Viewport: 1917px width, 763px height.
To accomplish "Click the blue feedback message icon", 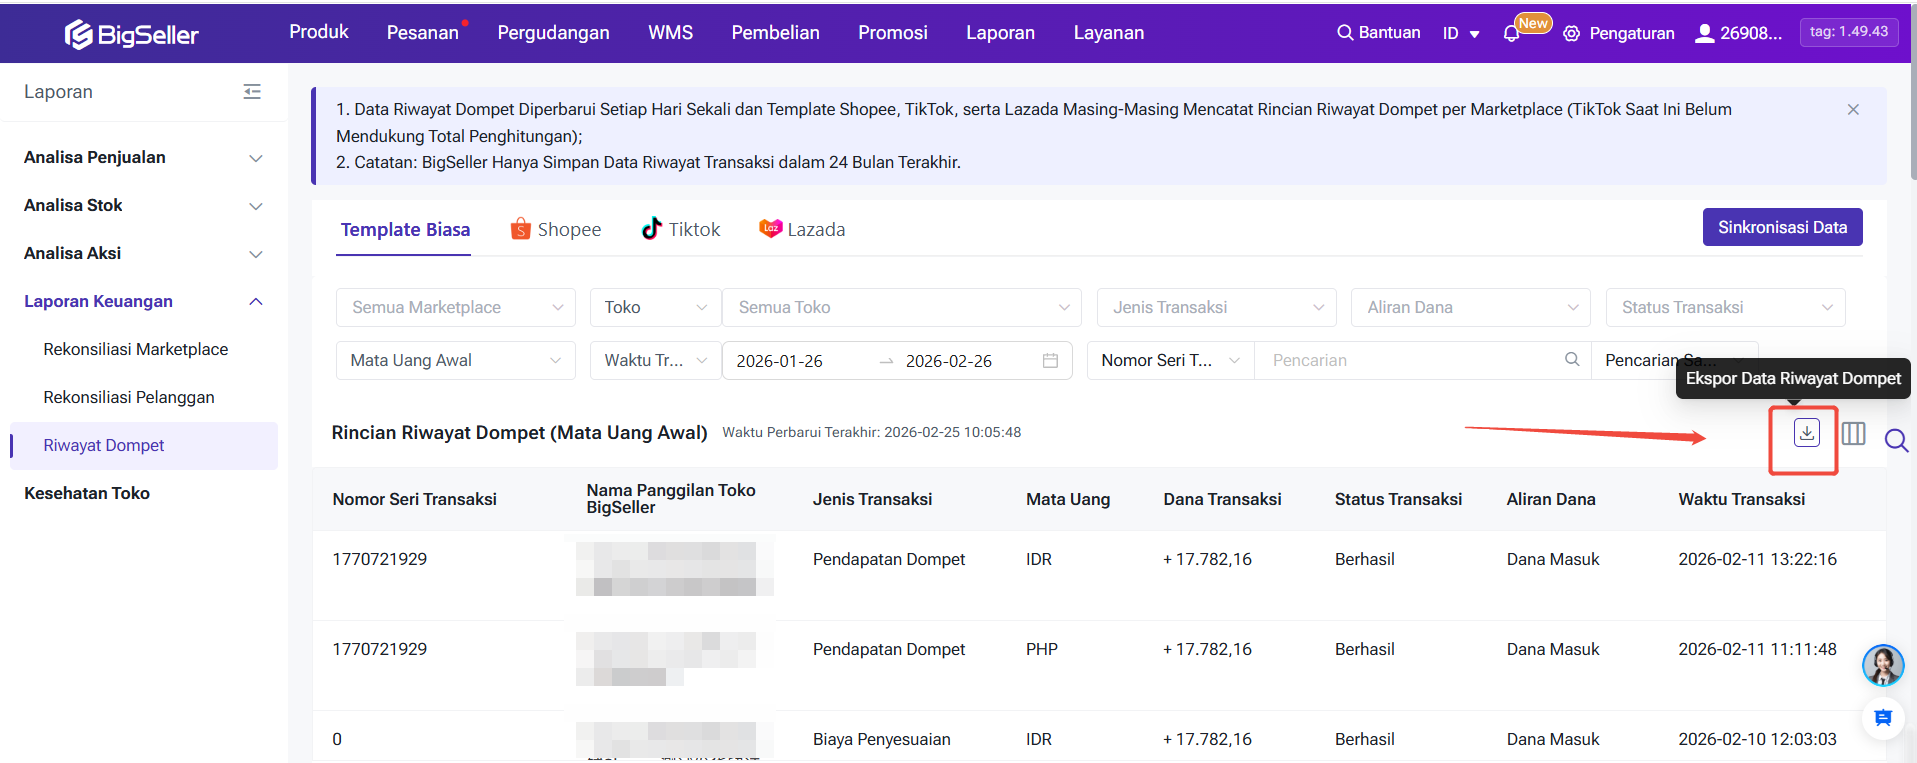I will pyautogui.click(x=1882, y=718).
